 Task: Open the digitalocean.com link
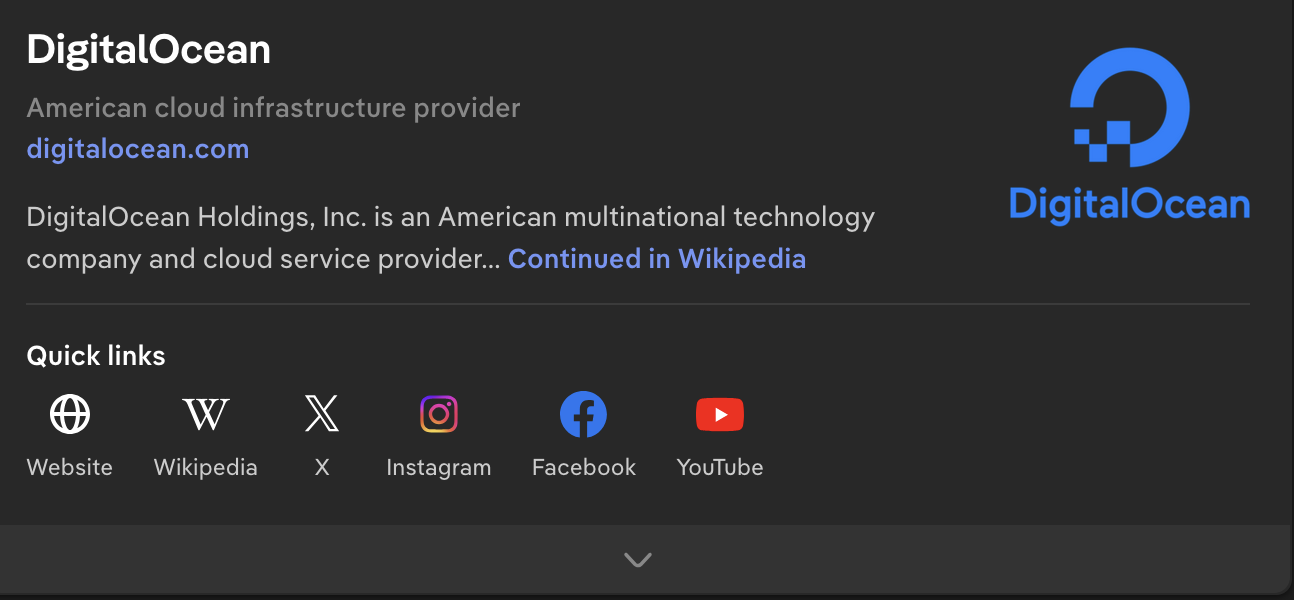pos(138,149)
